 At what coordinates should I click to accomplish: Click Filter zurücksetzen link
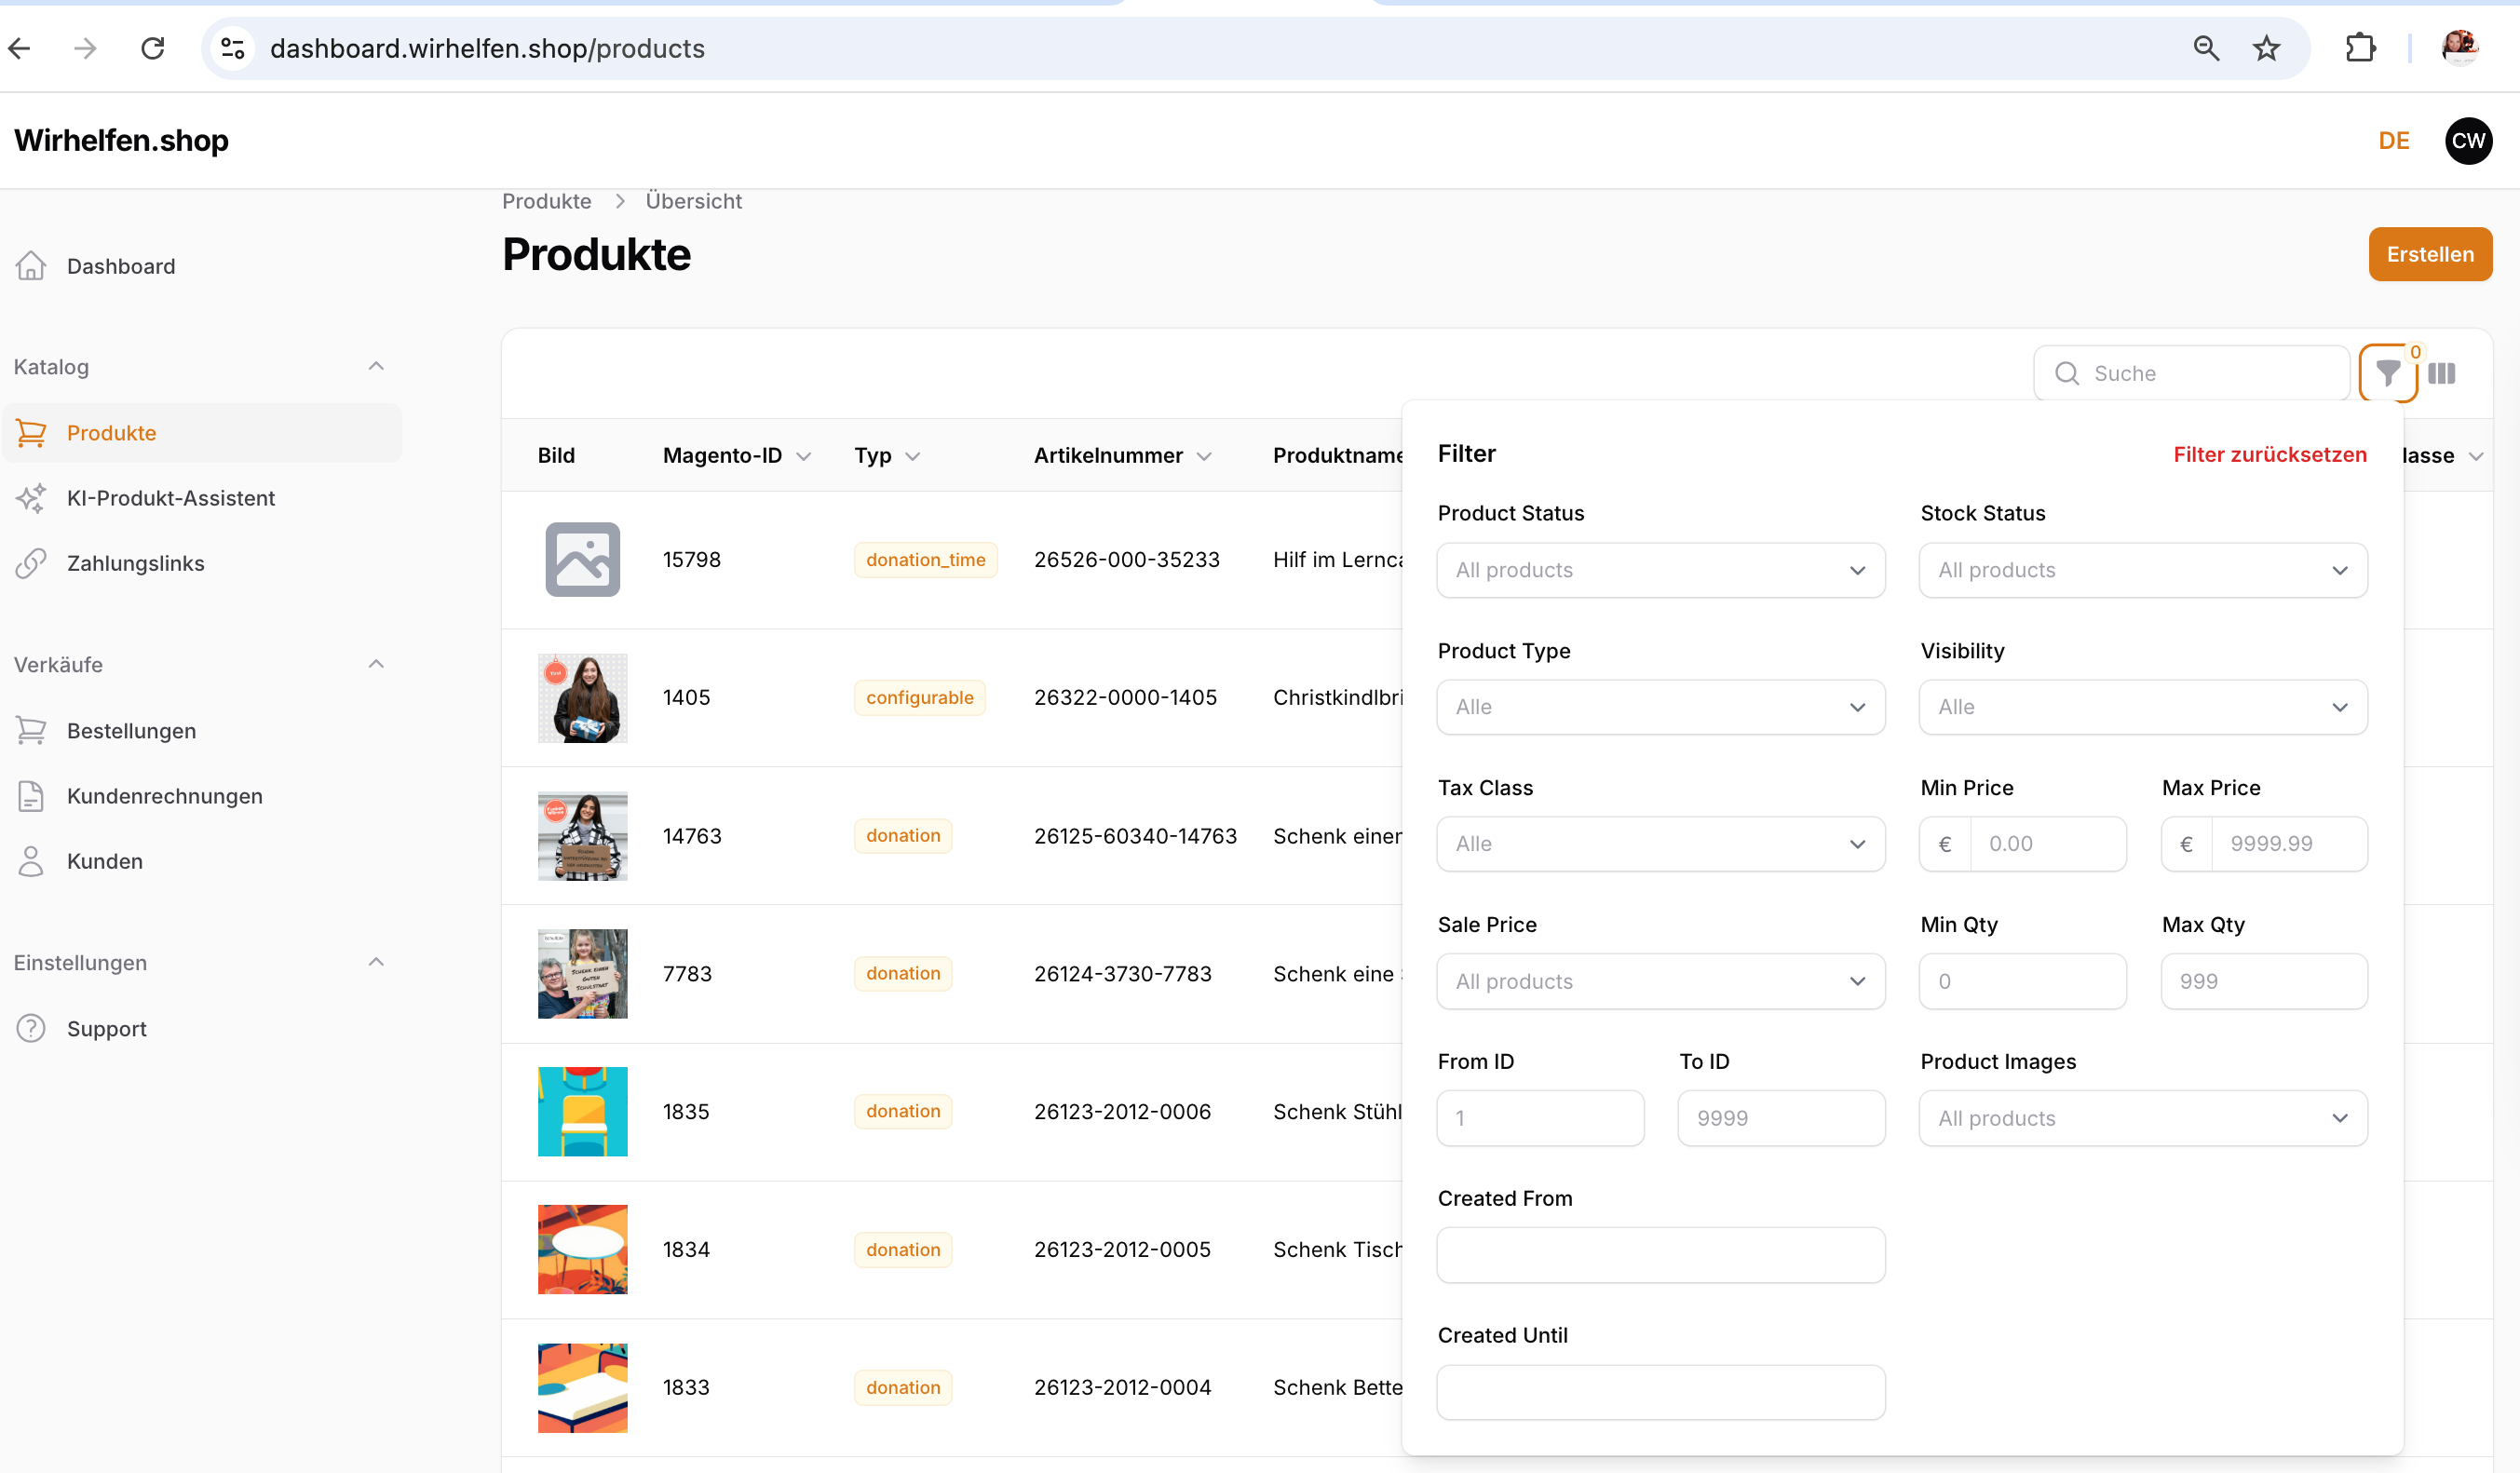2269,454
